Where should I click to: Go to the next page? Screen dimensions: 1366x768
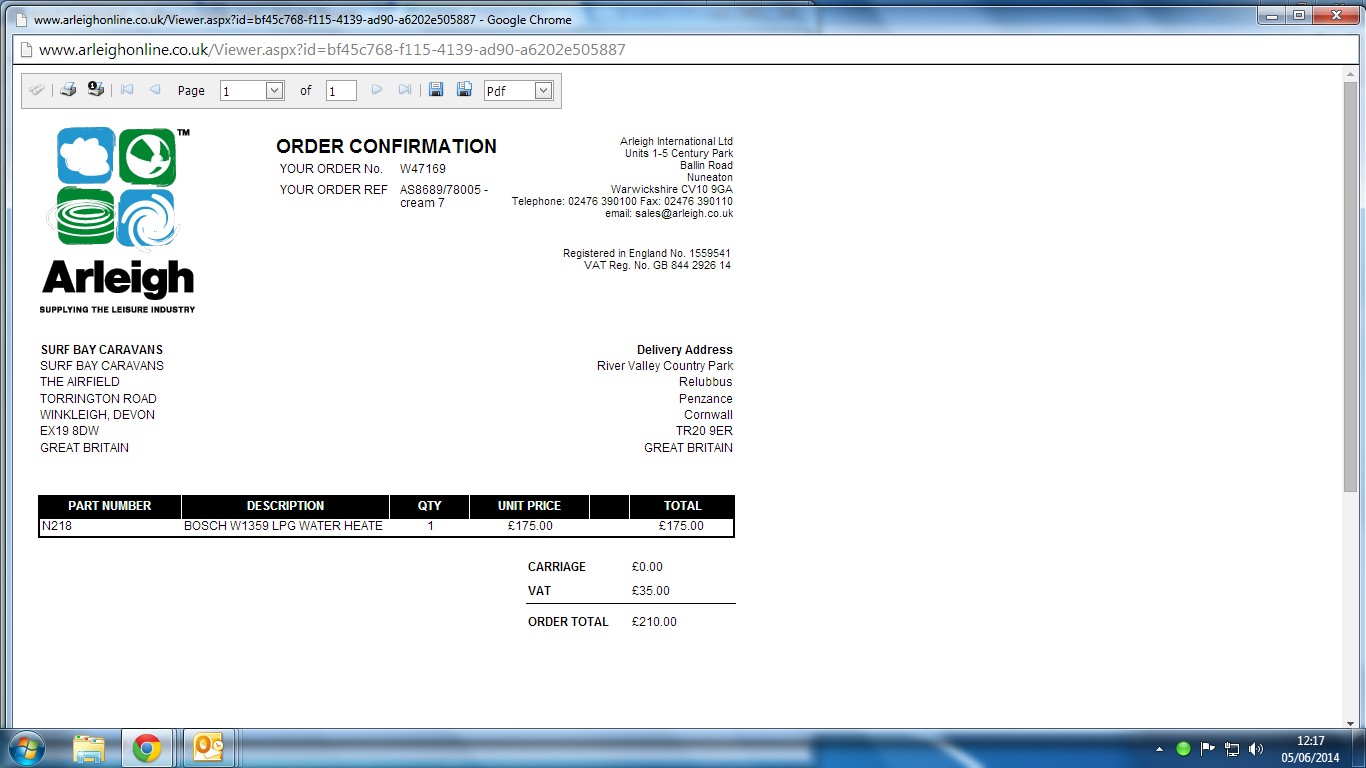click(x=377, y=90)
